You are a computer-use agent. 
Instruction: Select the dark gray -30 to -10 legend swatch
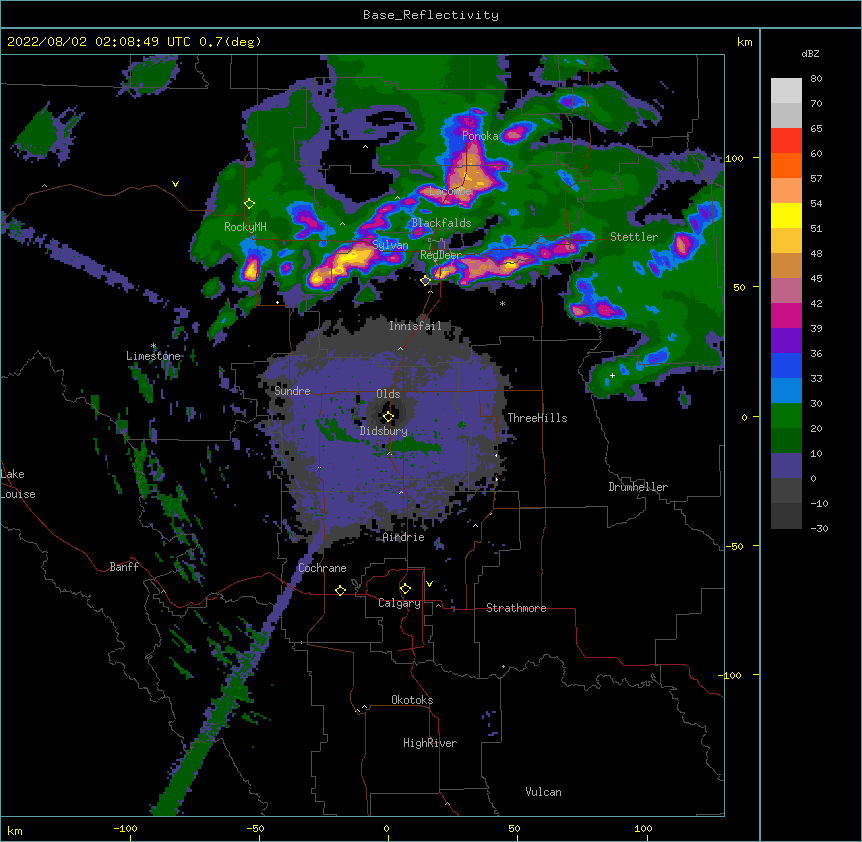click(786, 516)
